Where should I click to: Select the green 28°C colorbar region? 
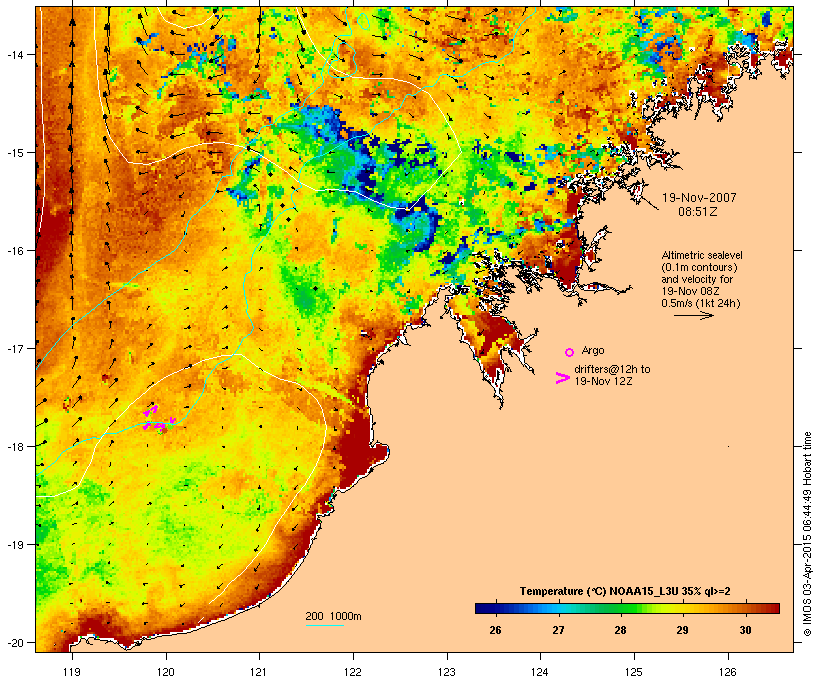pyautogui.click(x=620, y=608)
